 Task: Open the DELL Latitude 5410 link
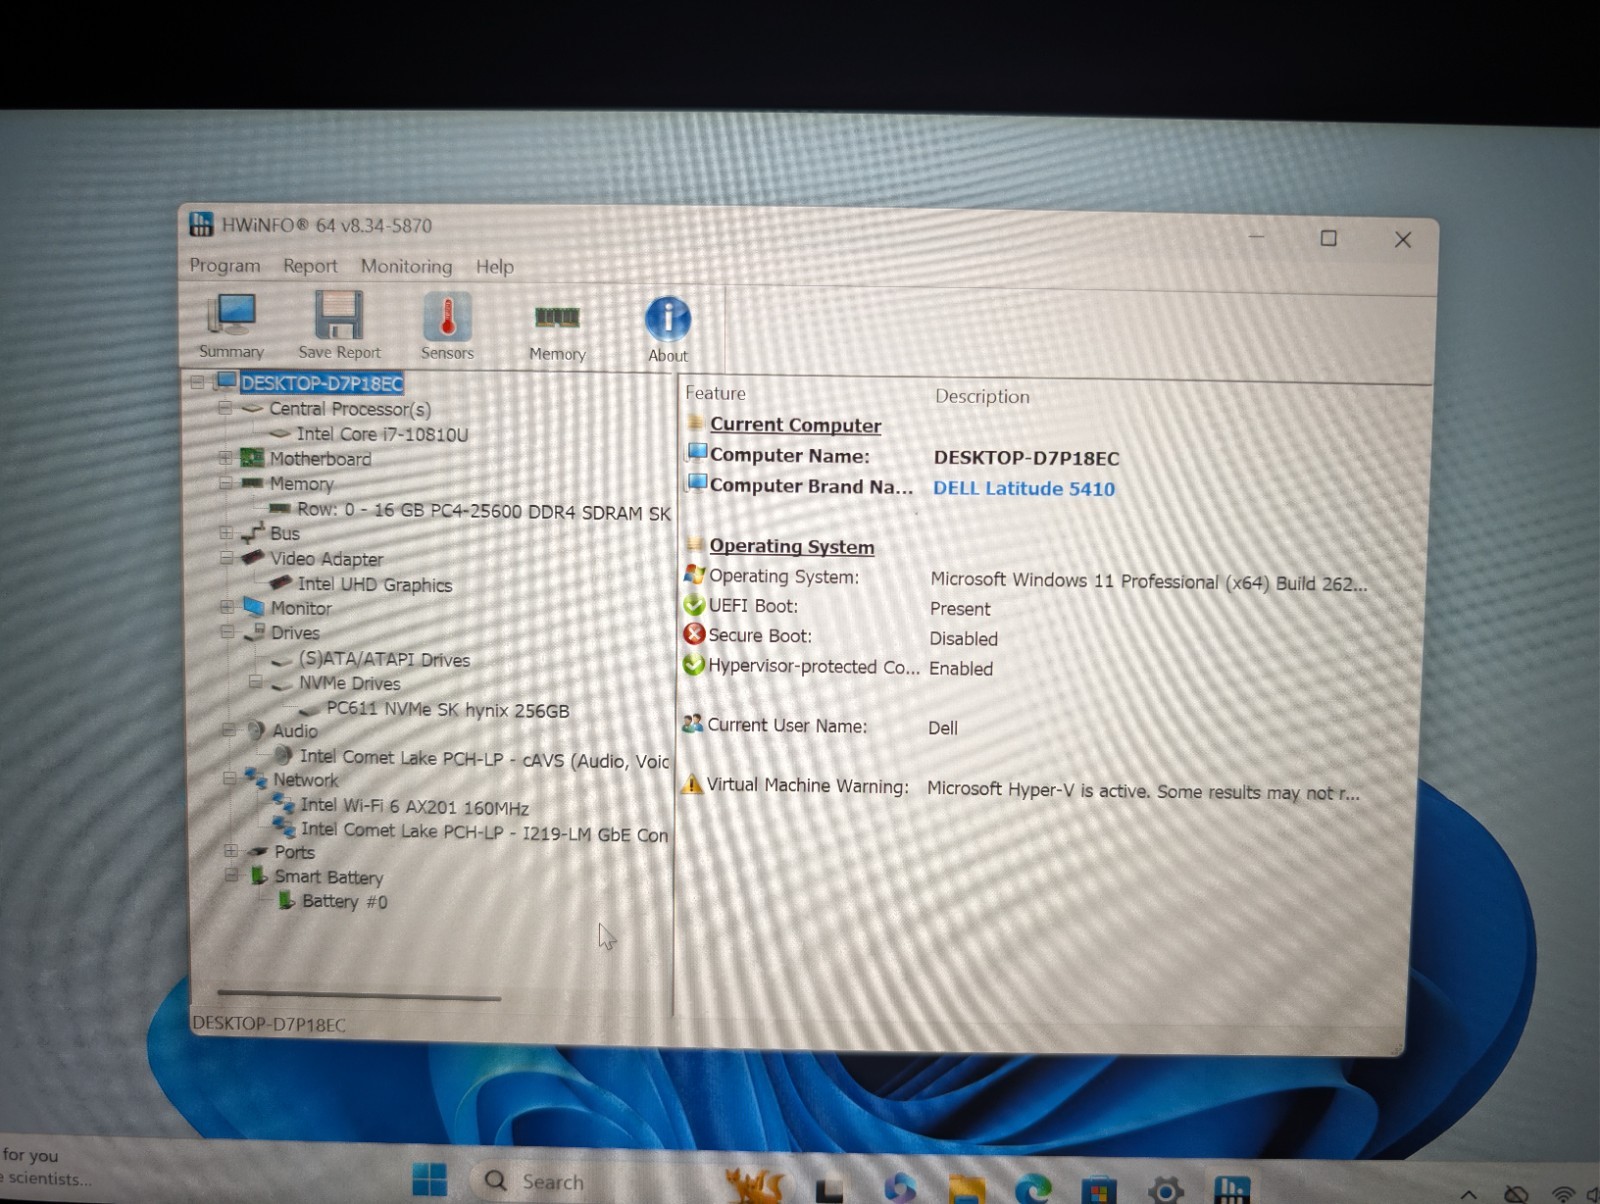coord(1024,489)
